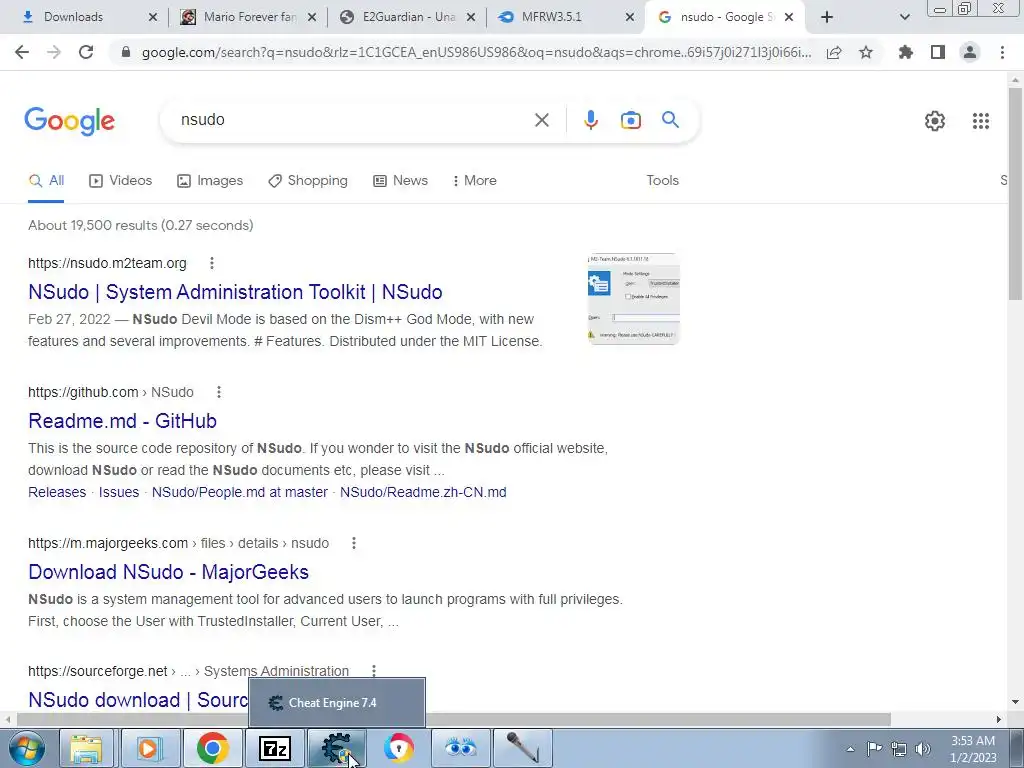
Task: Open Windows Explorer folder in taskbar
Action: click(87, 748)
